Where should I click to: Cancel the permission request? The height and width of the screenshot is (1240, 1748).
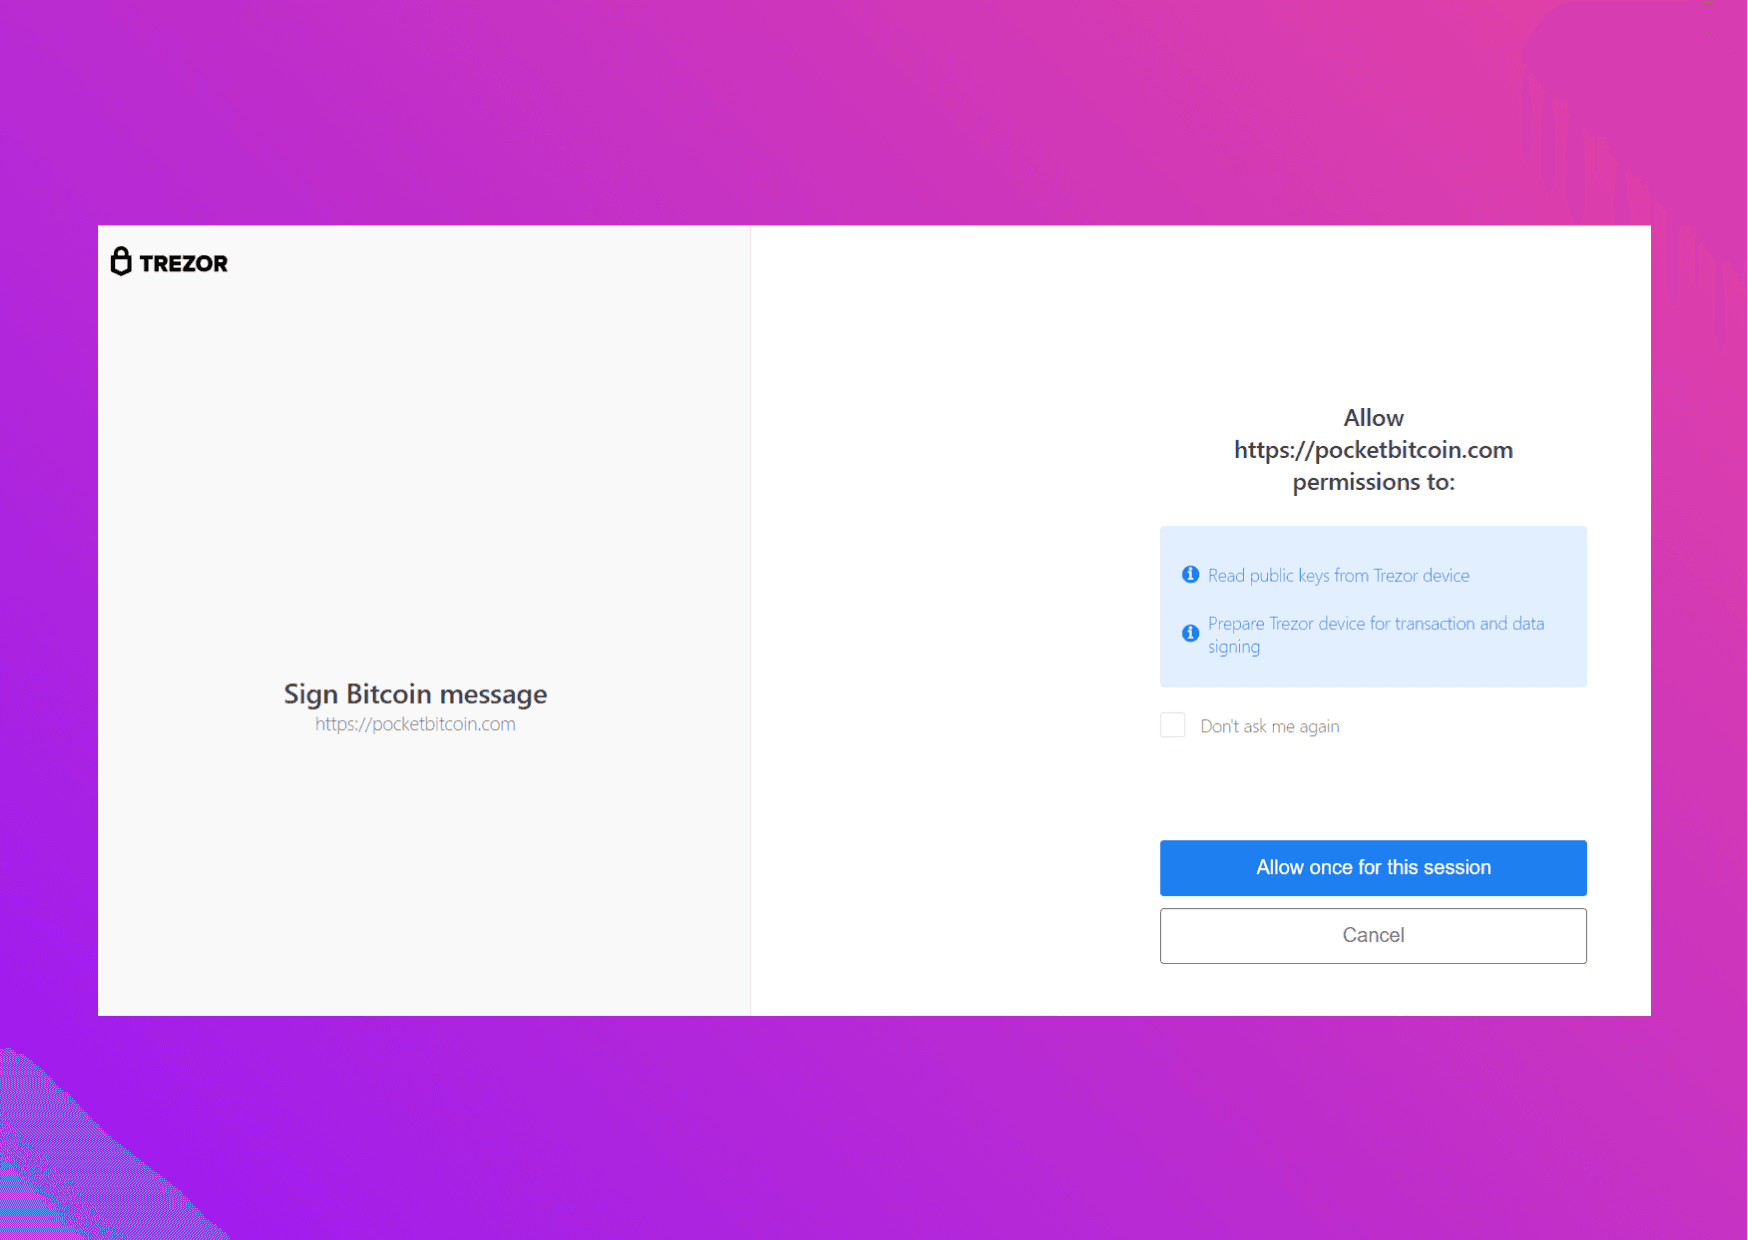pos(1373,936)
